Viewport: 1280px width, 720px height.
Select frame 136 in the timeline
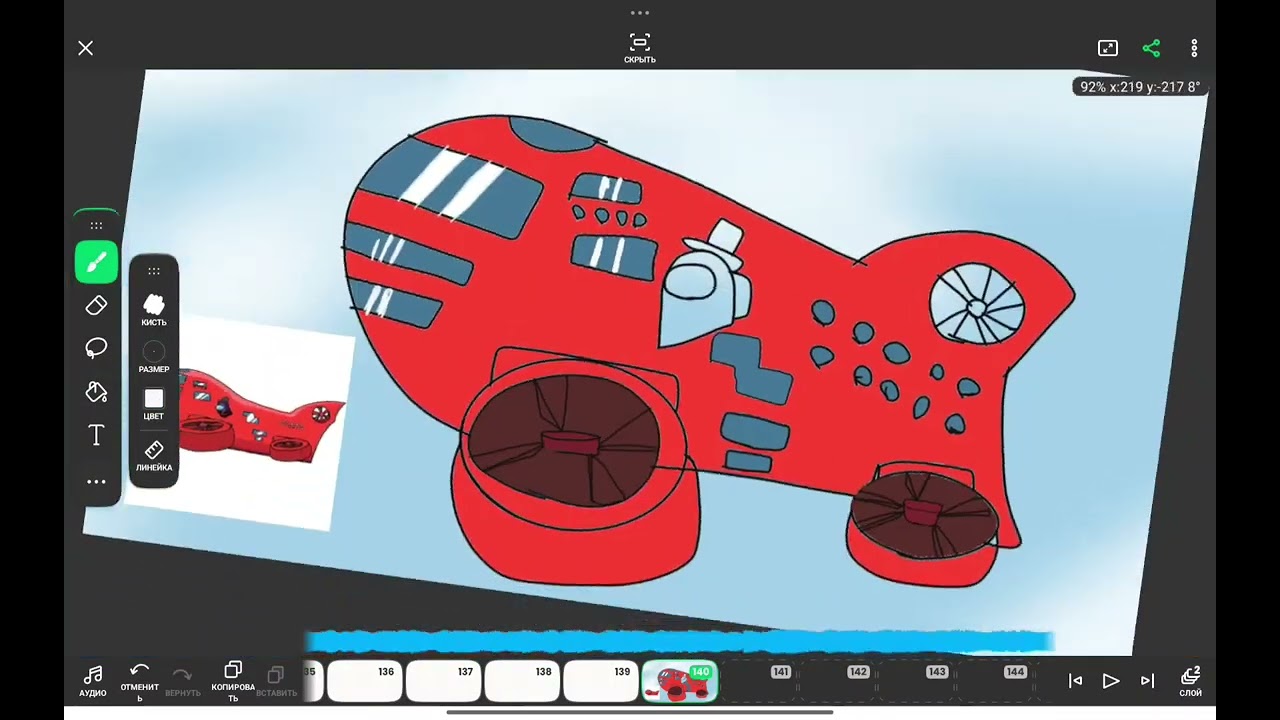(365, 681)
